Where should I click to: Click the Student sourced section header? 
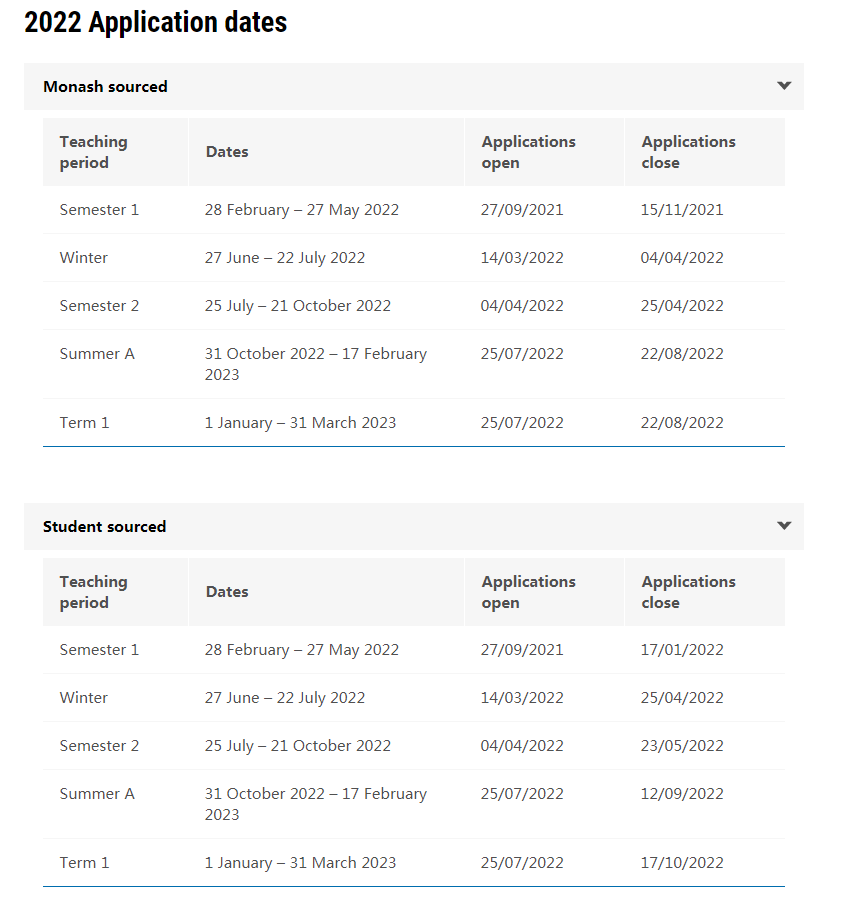pyautogui.click(x=414, y=526)
